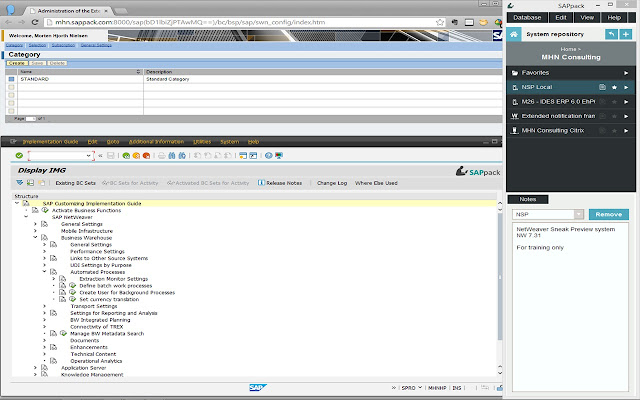Open the Utilities menu in SAP GUI

click(202, 142)
